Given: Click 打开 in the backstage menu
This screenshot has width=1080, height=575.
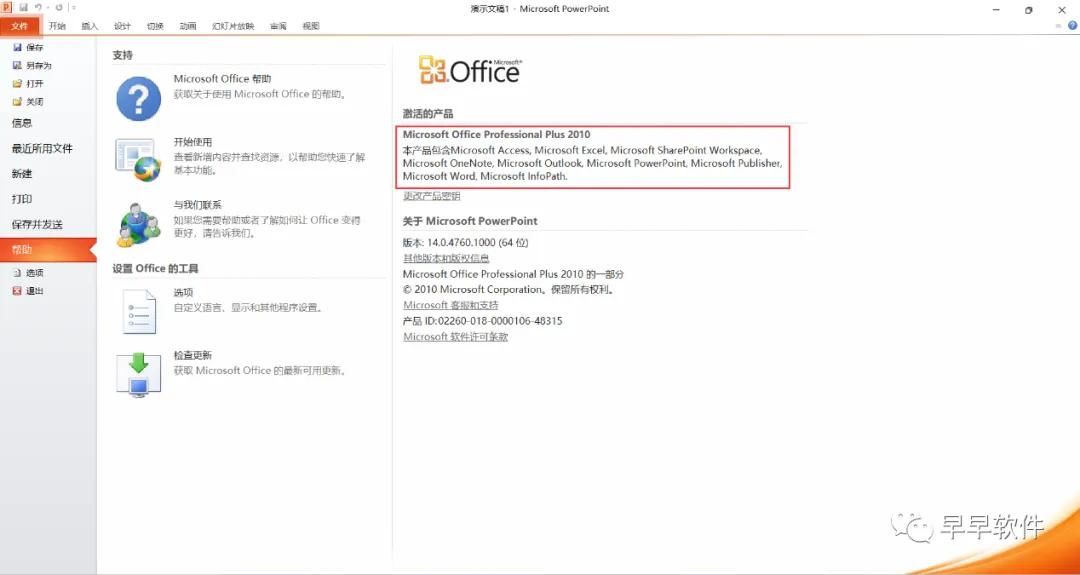Looking at the screenshot, I should [x=28, y=83].
